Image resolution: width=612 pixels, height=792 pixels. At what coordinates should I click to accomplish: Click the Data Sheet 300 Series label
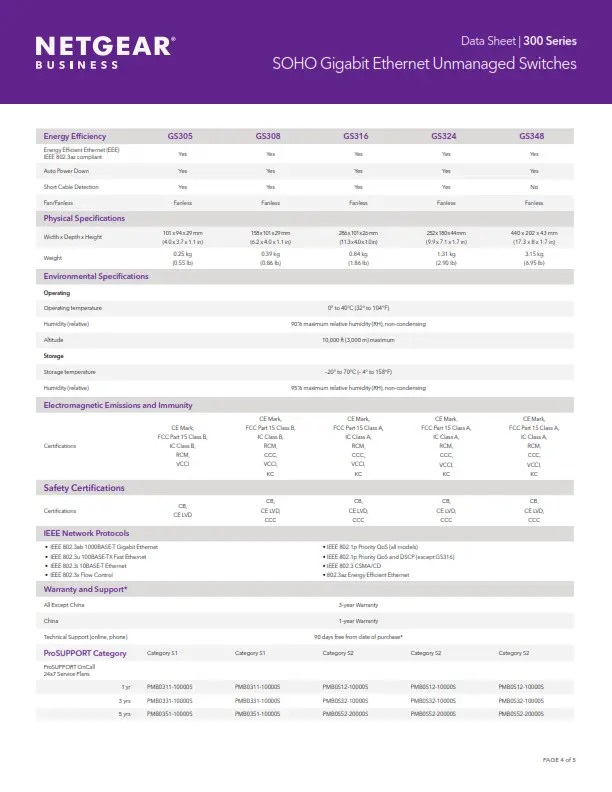(518, 41)
